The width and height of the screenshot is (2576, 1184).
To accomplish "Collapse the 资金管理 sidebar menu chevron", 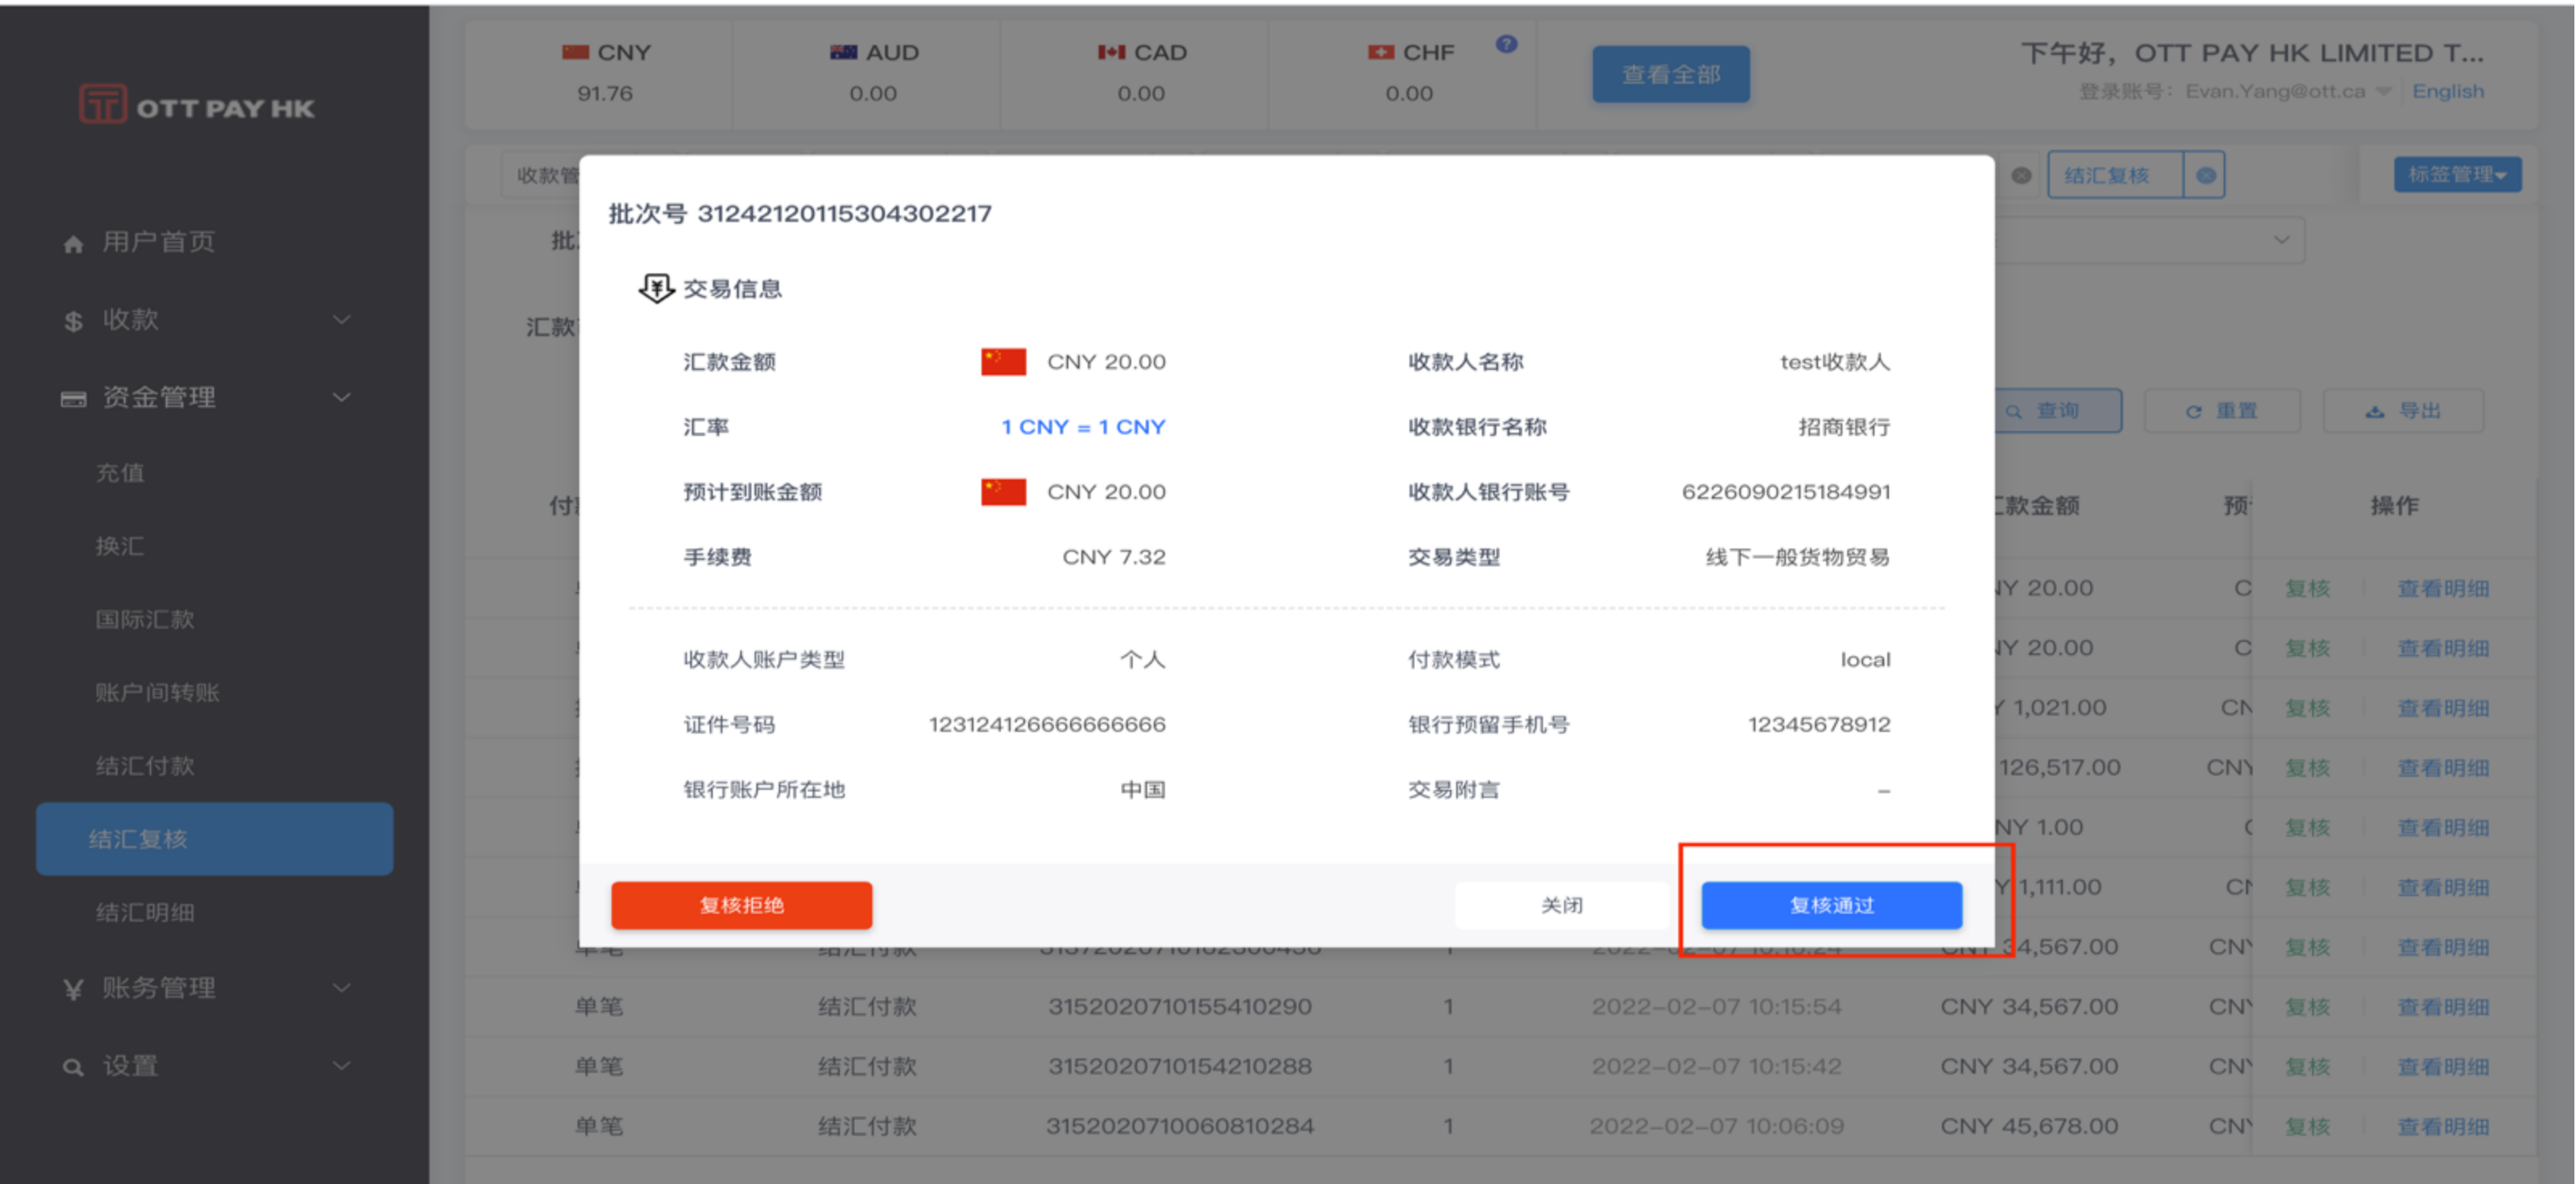I will [x=342, y=398].
